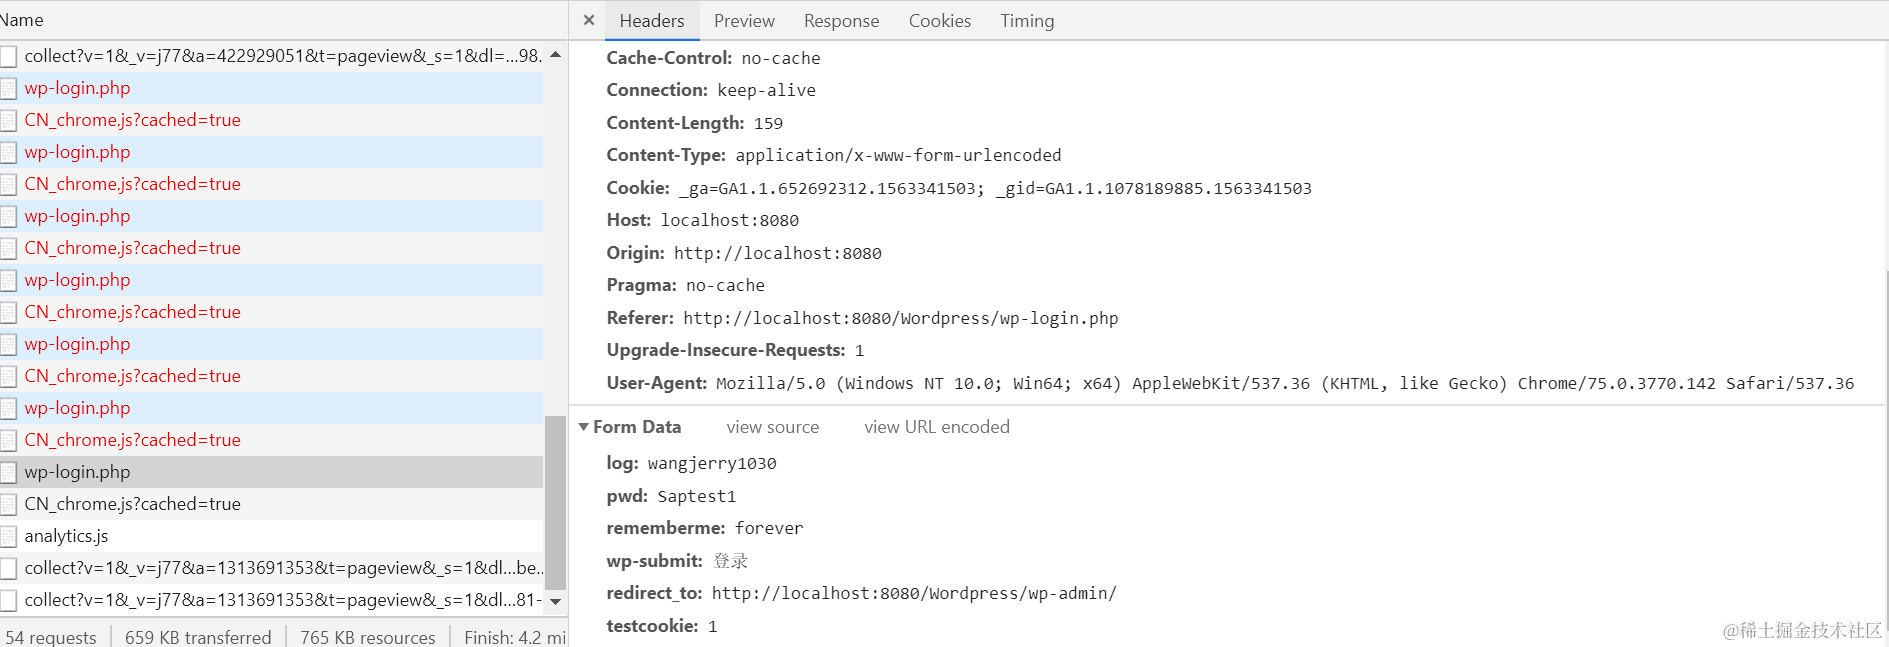
Task: Click the 'view URL encoded' link
Action: pyautogui.click(x=936, y=427)
